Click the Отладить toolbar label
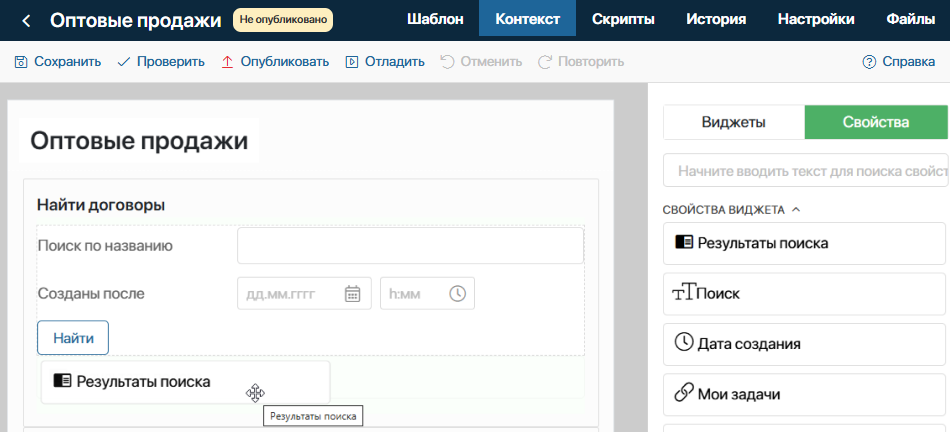 394,62
